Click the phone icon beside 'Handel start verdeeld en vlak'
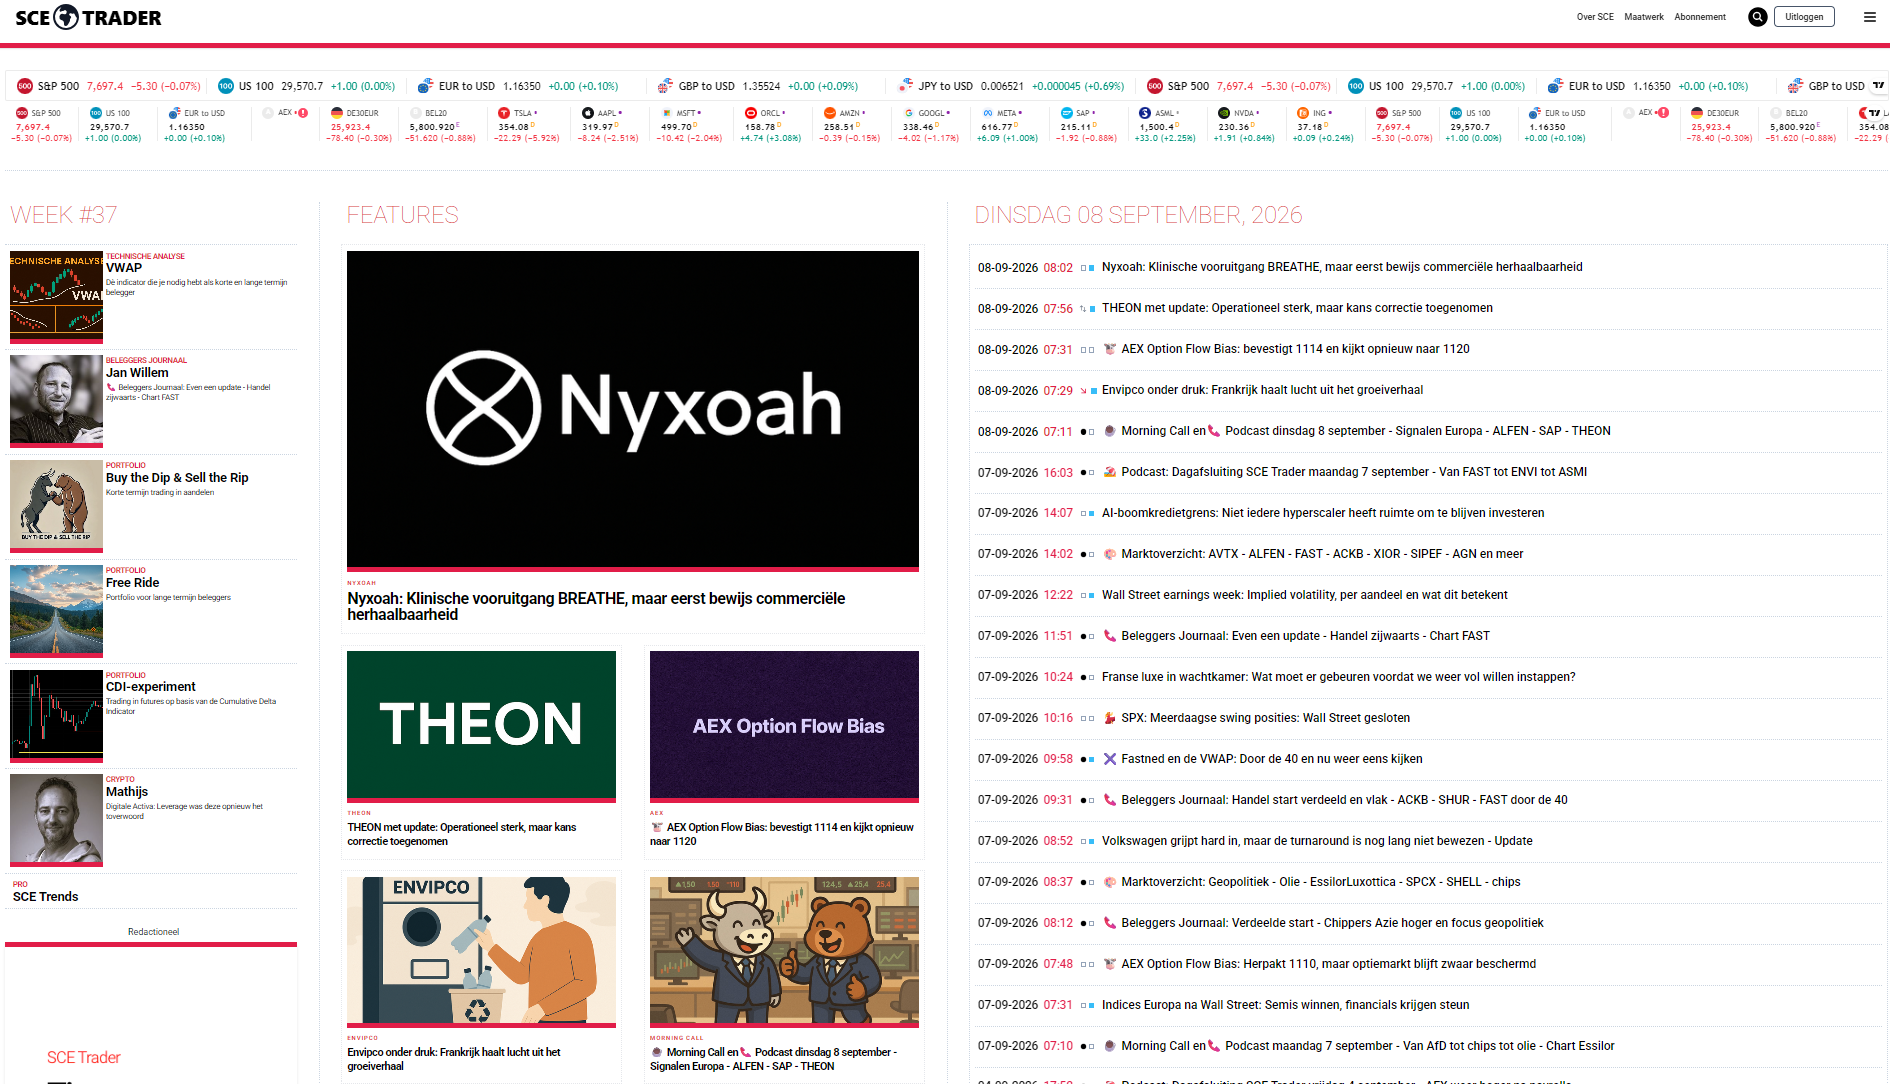 point(1109,800)
